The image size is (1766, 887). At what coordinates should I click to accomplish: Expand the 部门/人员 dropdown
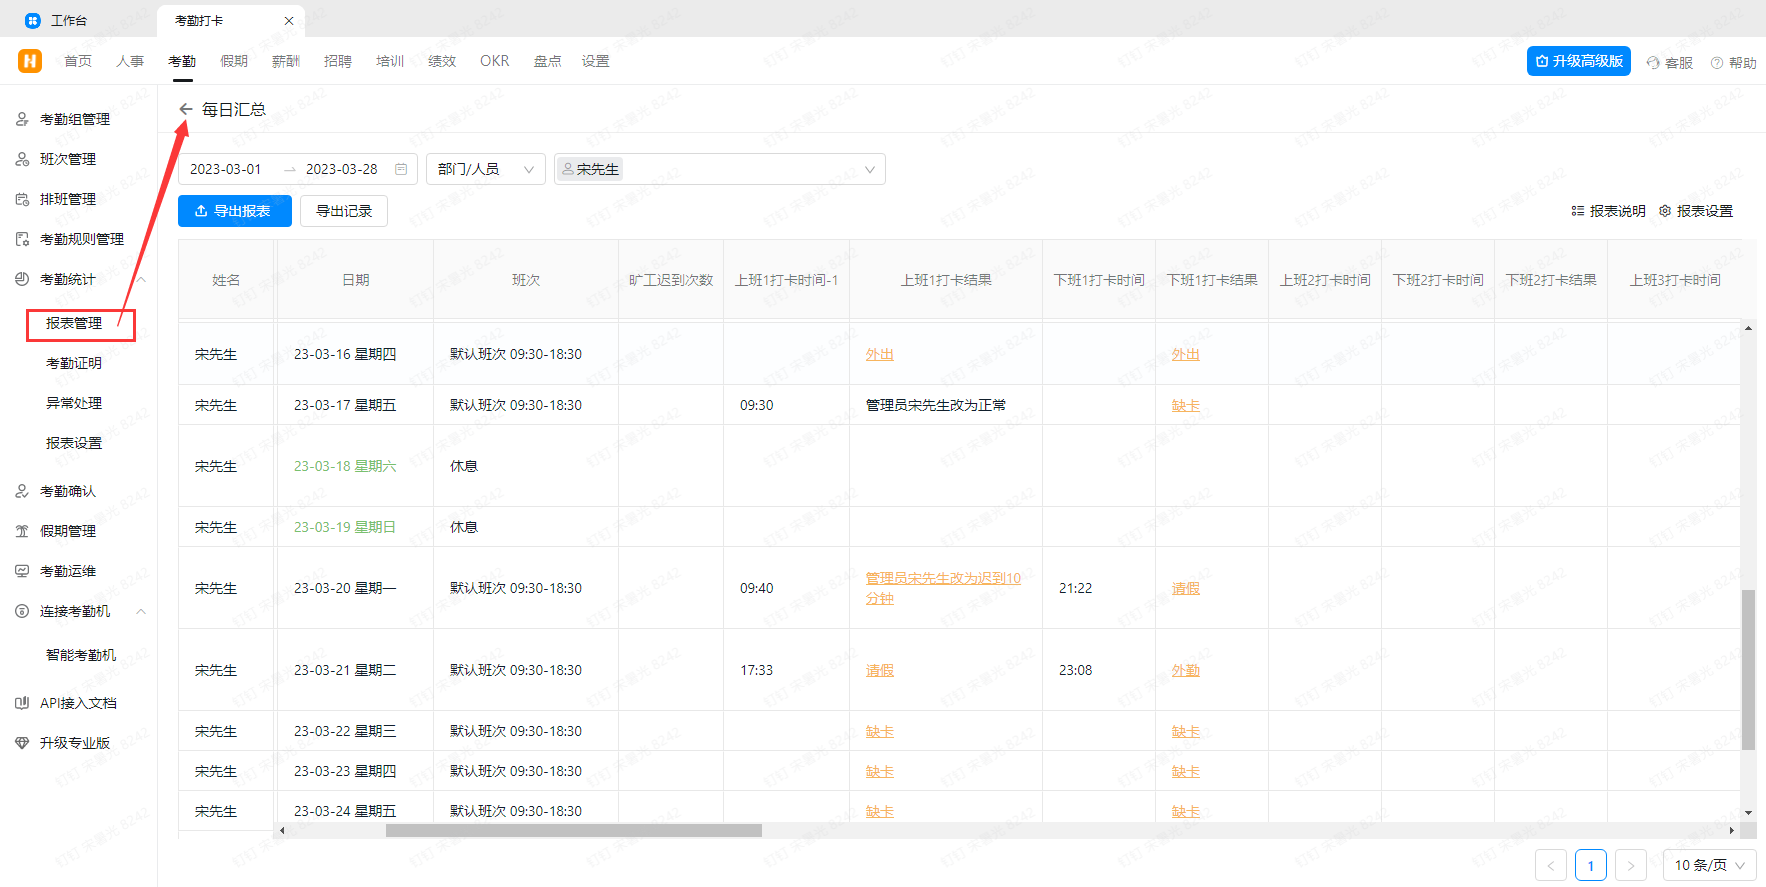click(528, 169)
